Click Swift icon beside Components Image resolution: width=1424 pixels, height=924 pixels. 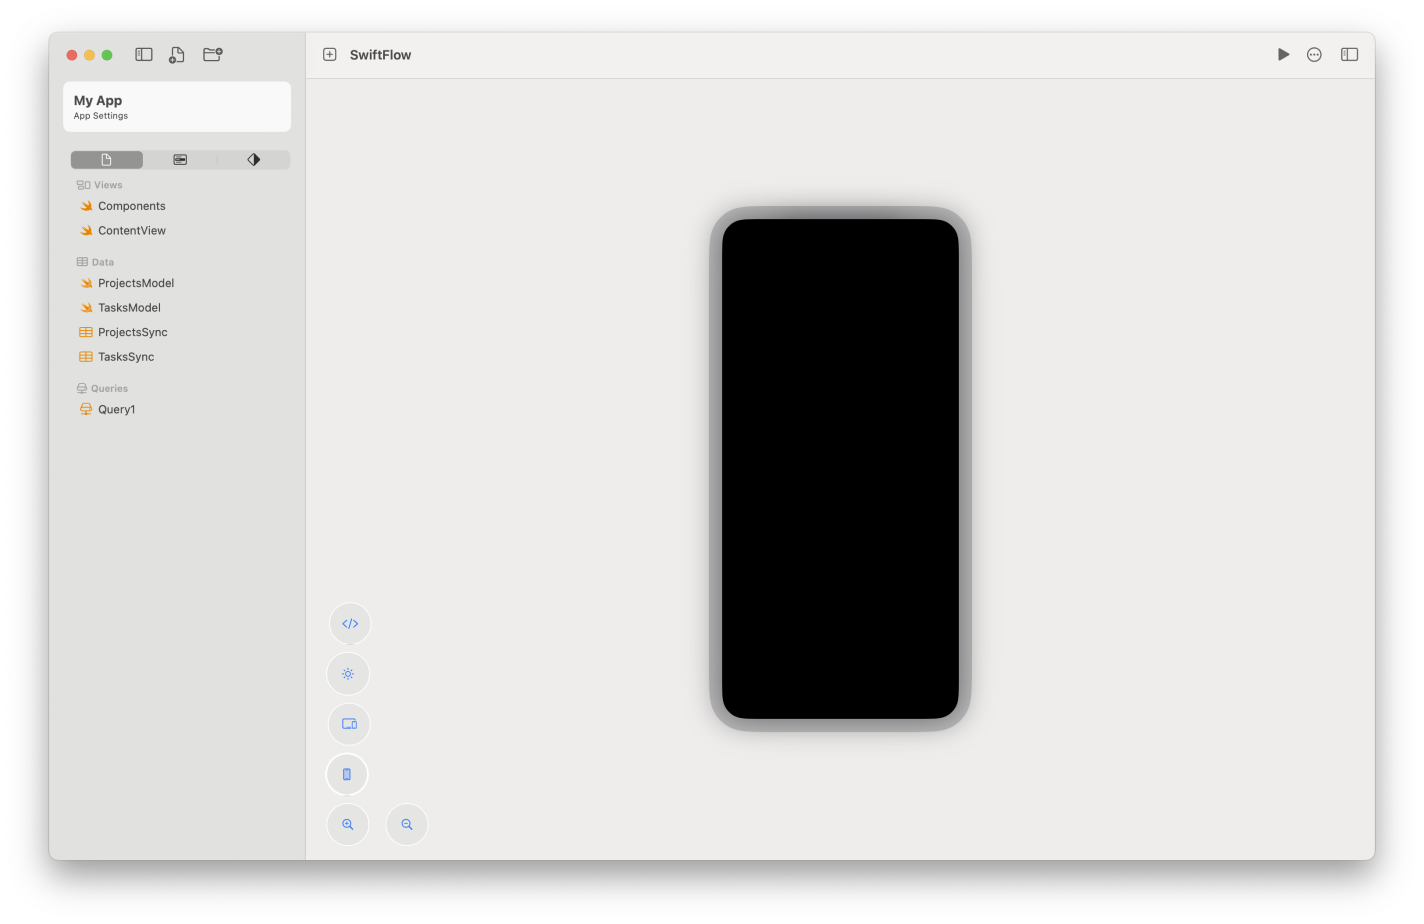86,206
